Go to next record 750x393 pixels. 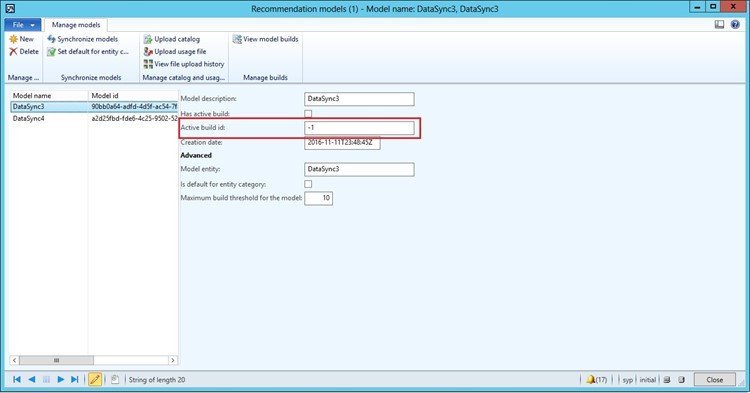point(61,380)
